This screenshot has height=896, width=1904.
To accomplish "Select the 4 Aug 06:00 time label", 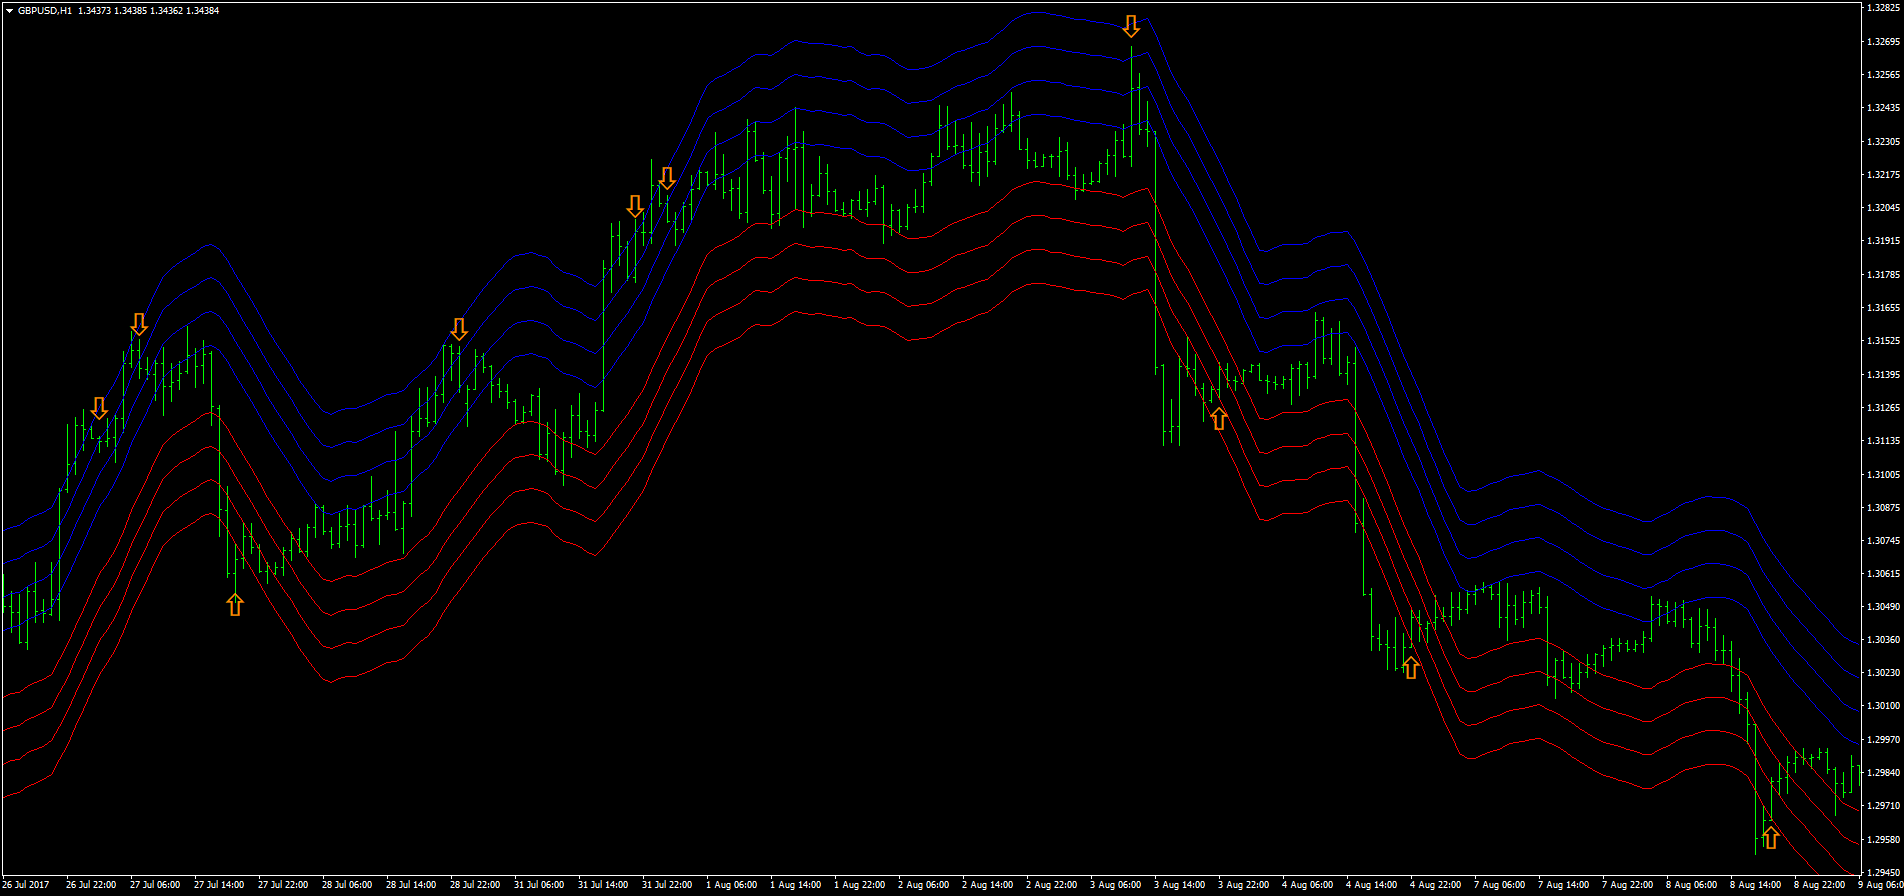I will pyautogui.click(x=1307, y=885).
